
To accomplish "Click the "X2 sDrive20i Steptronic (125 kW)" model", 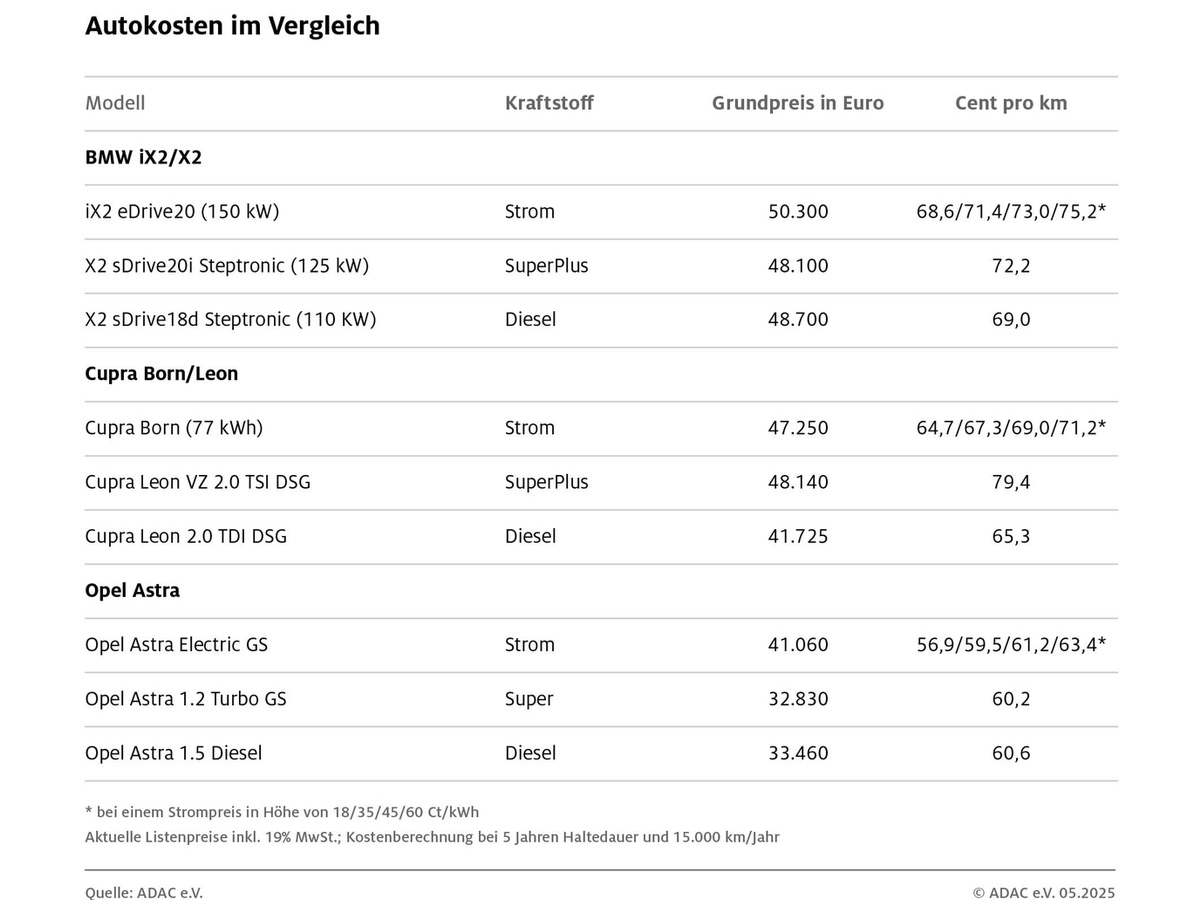I will [227, 266].
